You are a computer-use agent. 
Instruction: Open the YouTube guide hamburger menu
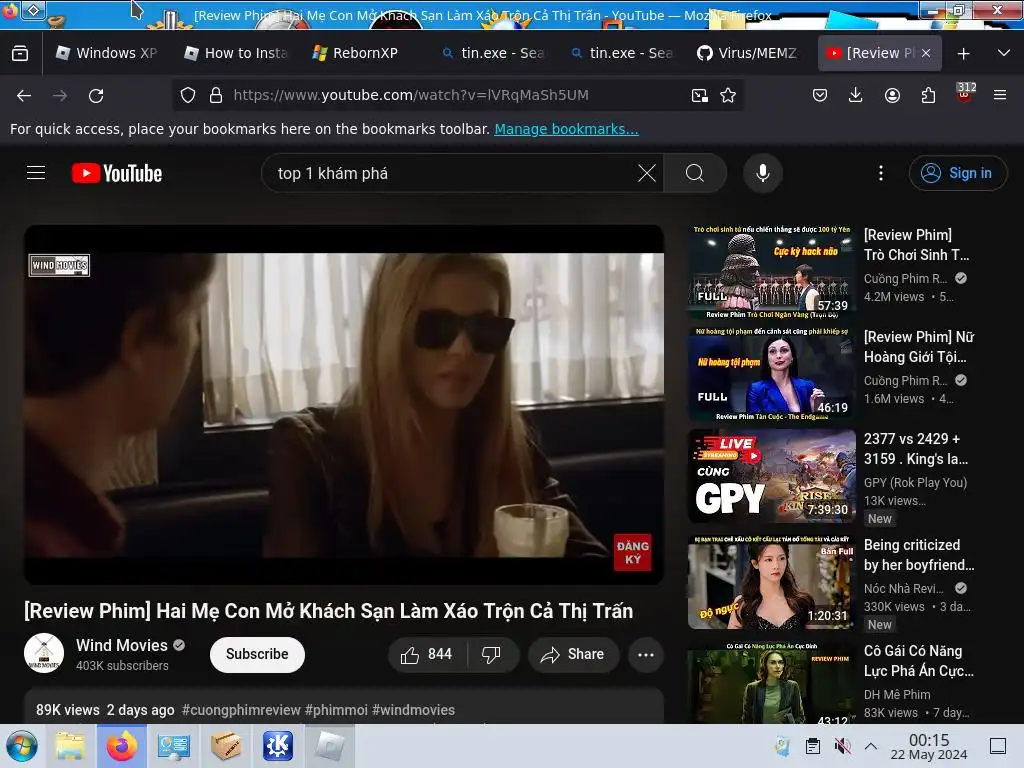(36, 173)
